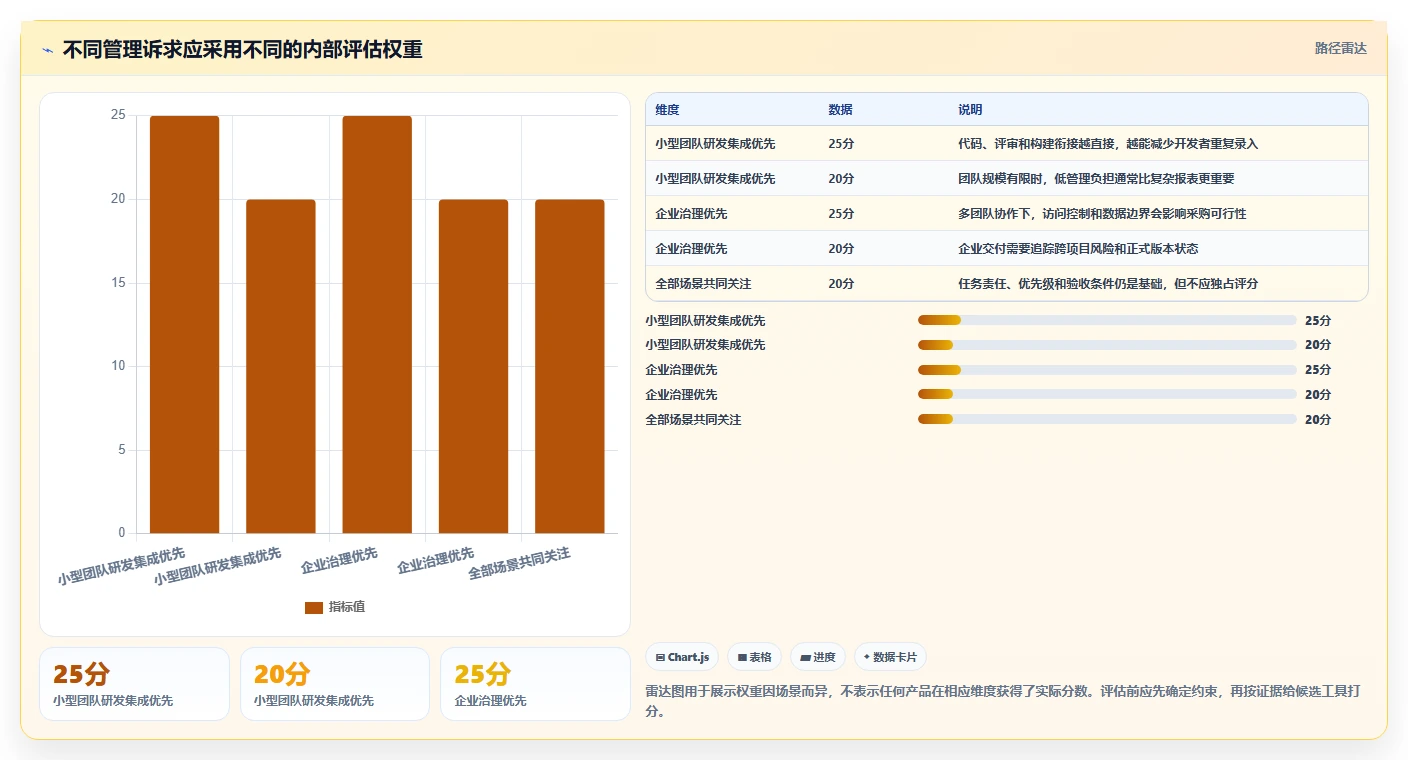This screenshot has height=760, width=1408.
Task: Select the card title 不同管理诉求应采用不同的内部评估权重
Action: tap(242, 49)
